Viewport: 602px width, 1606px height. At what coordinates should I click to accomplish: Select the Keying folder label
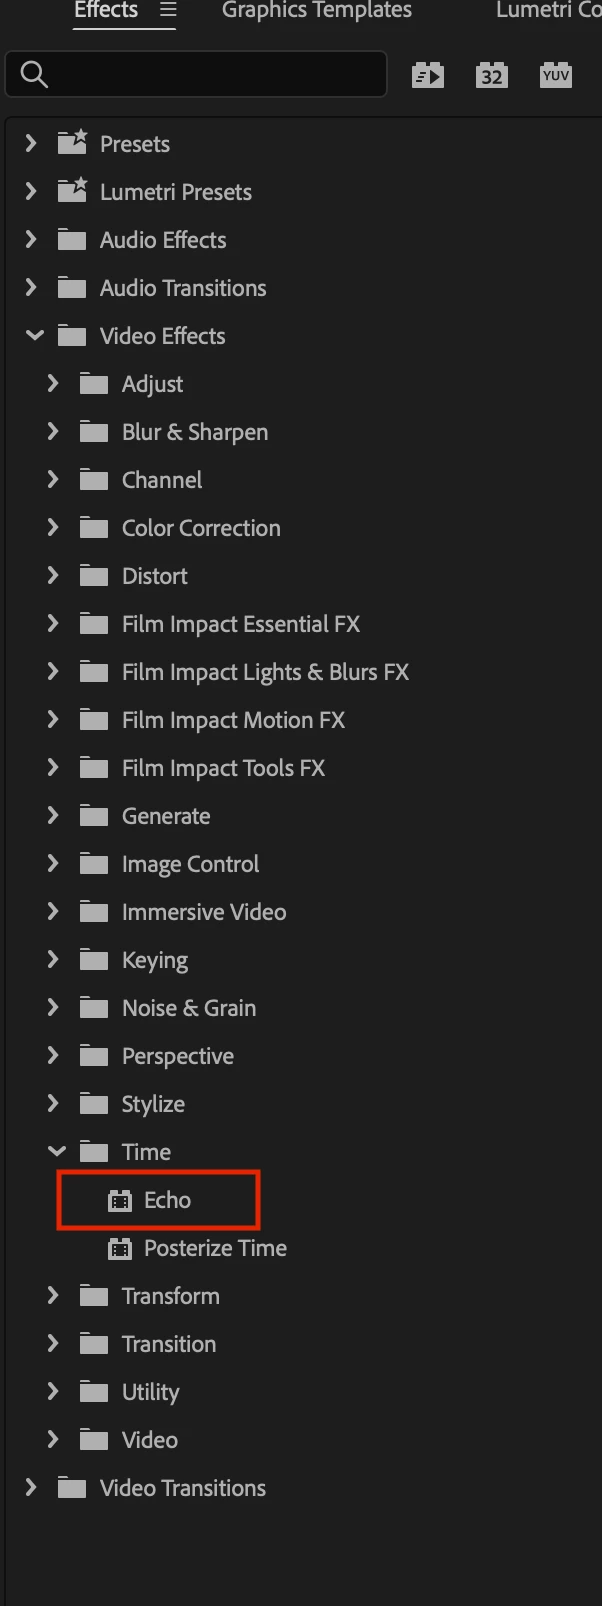pyautogui.click(x=155, y=960)
